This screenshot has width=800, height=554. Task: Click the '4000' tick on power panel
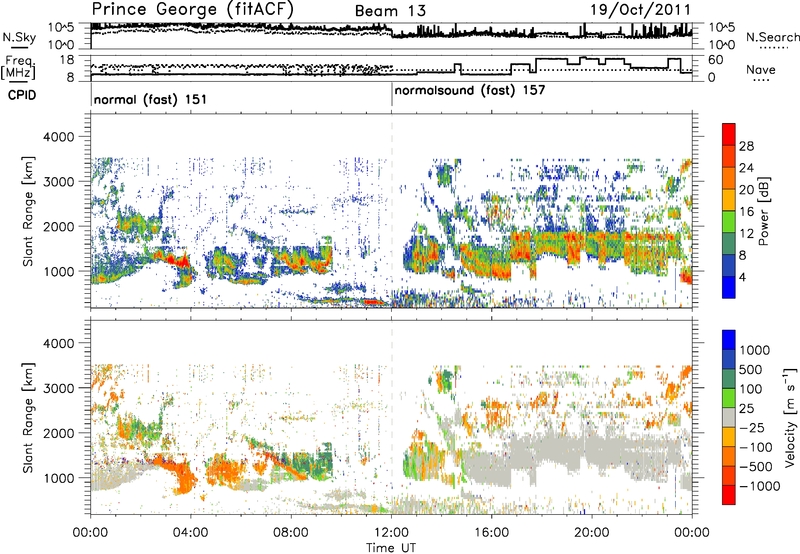click(59, 137)
